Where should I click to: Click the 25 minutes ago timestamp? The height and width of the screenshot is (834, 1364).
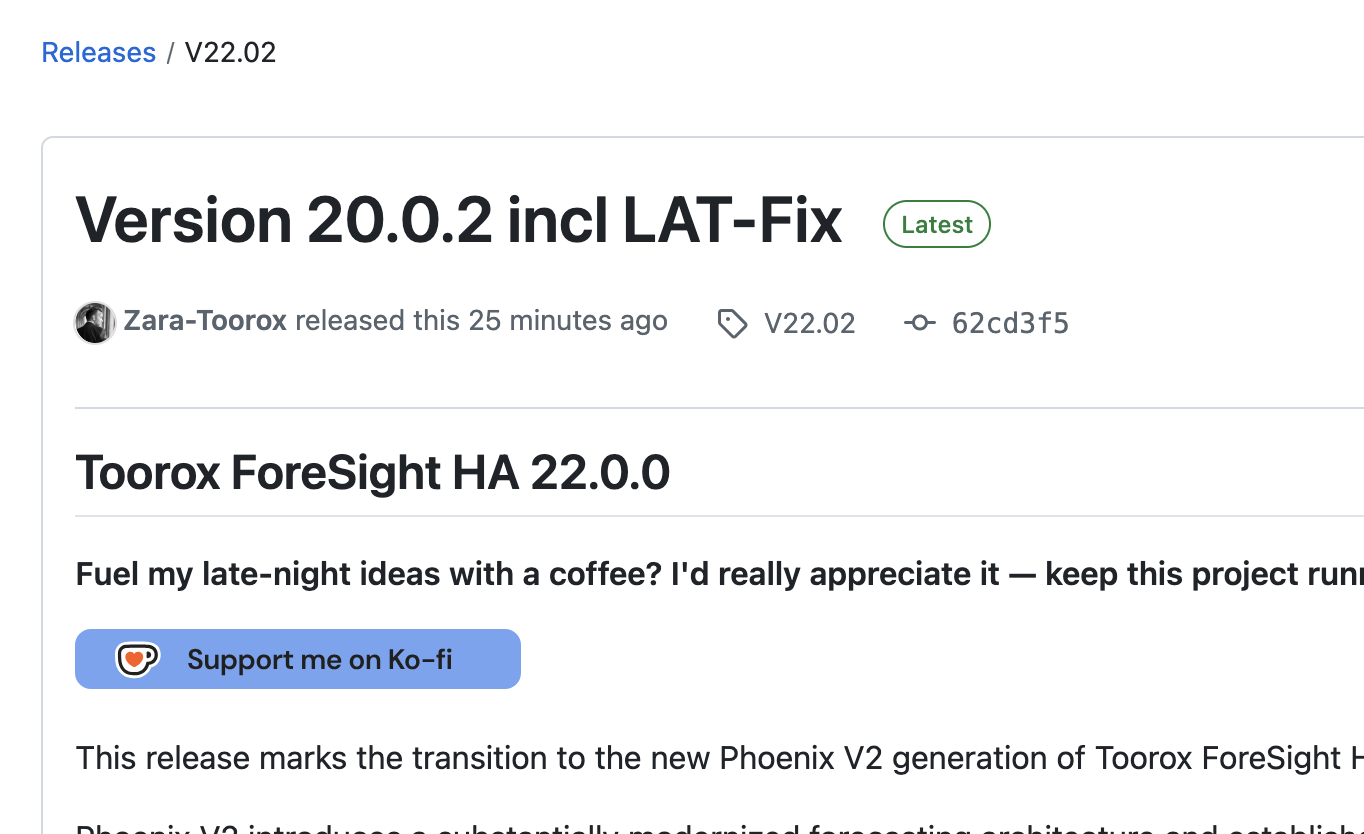(568, 321)
